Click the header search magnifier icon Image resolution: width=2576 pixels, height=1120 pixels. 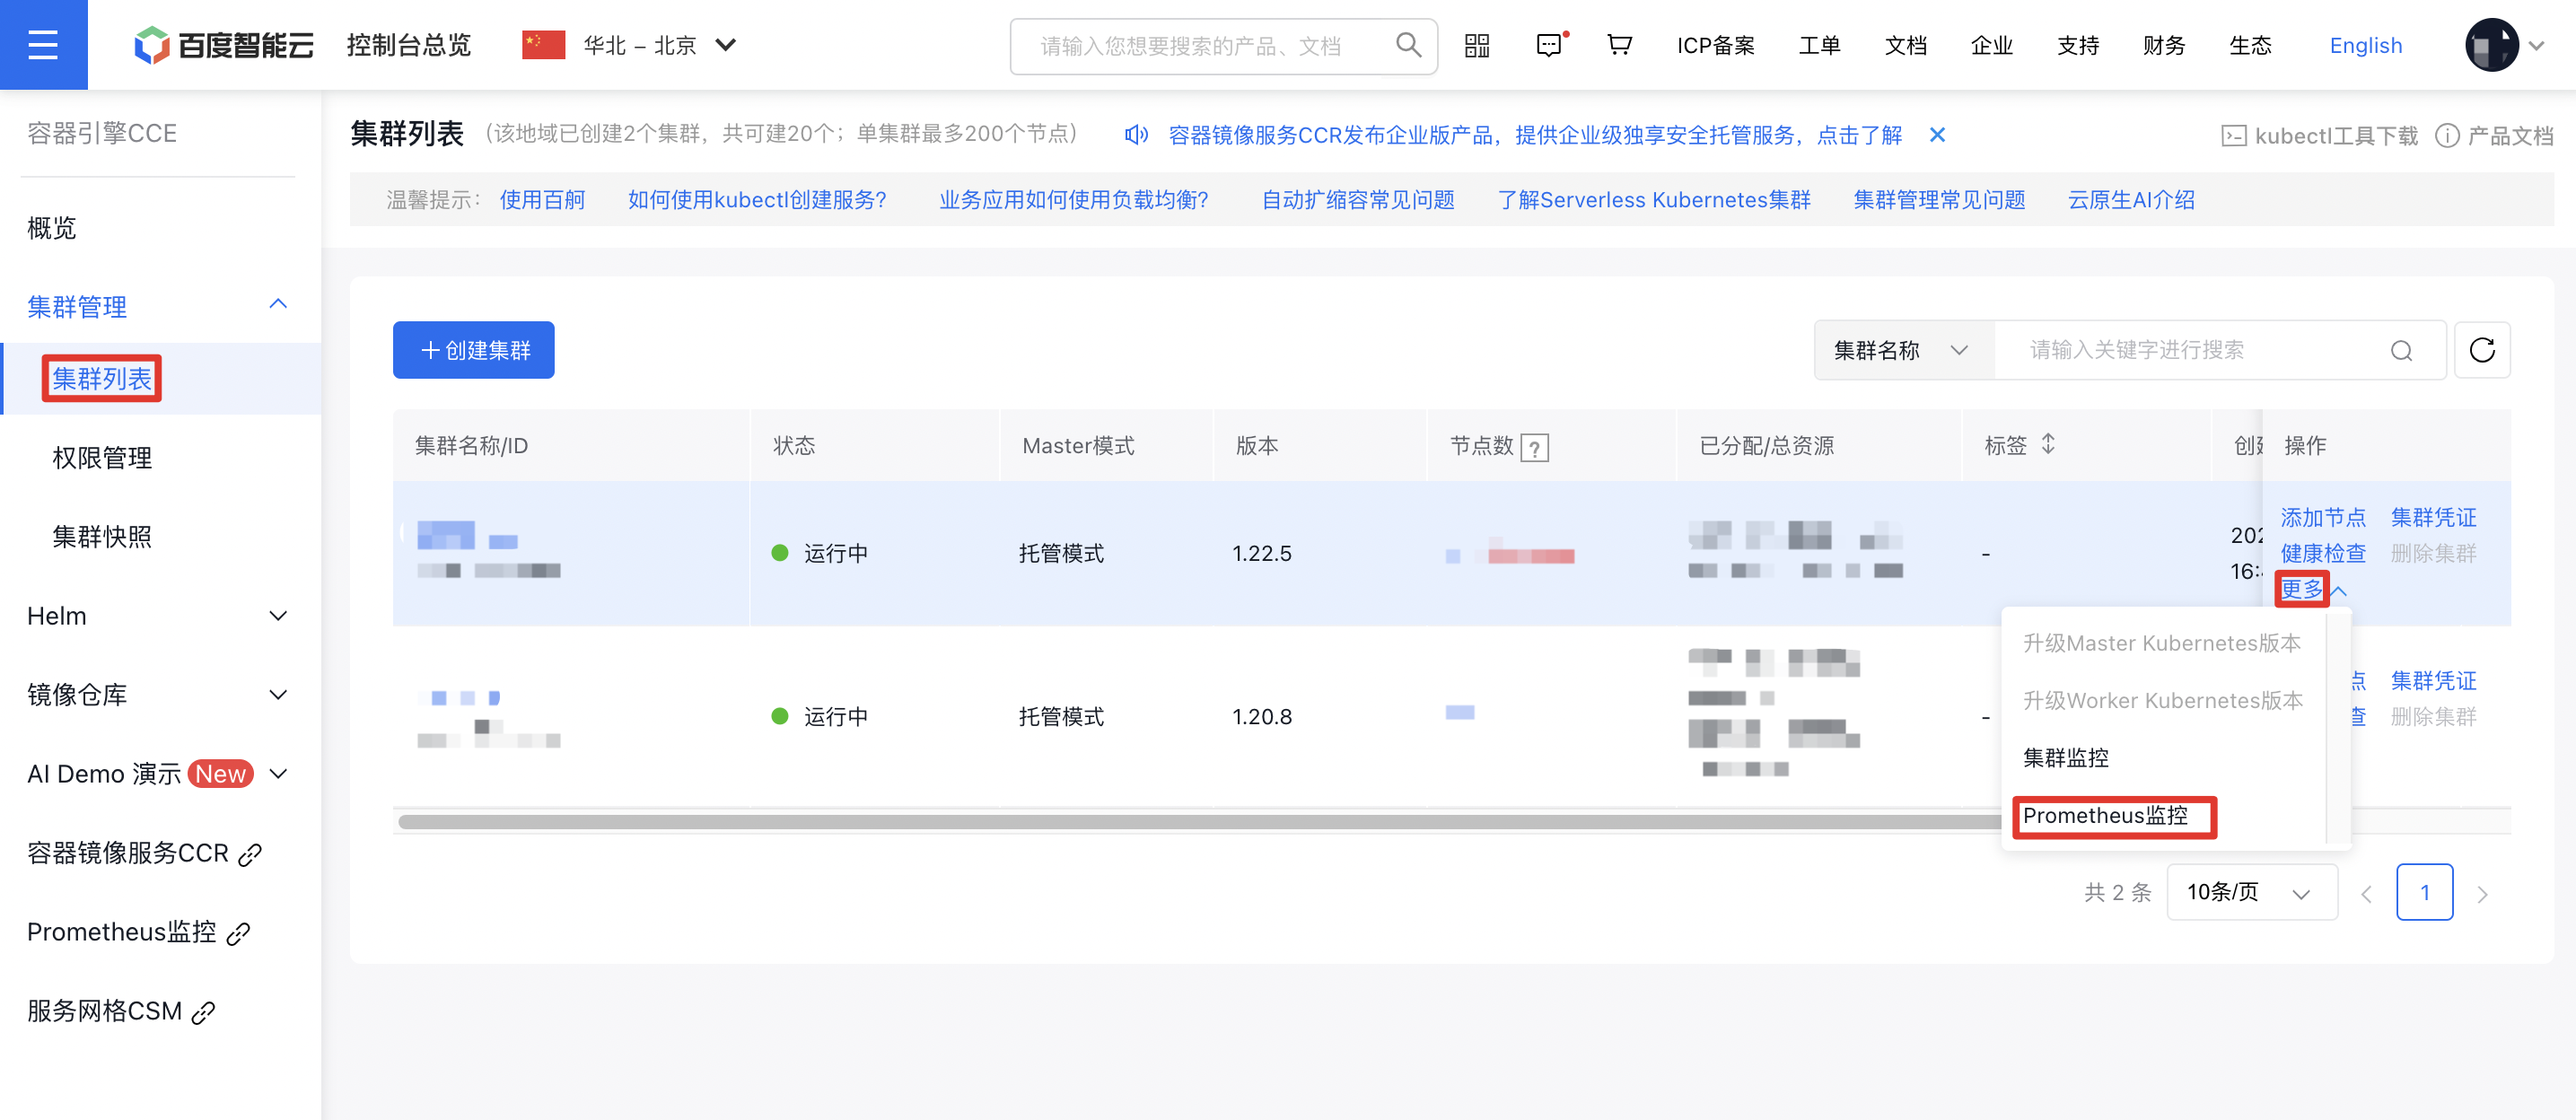1408,45
